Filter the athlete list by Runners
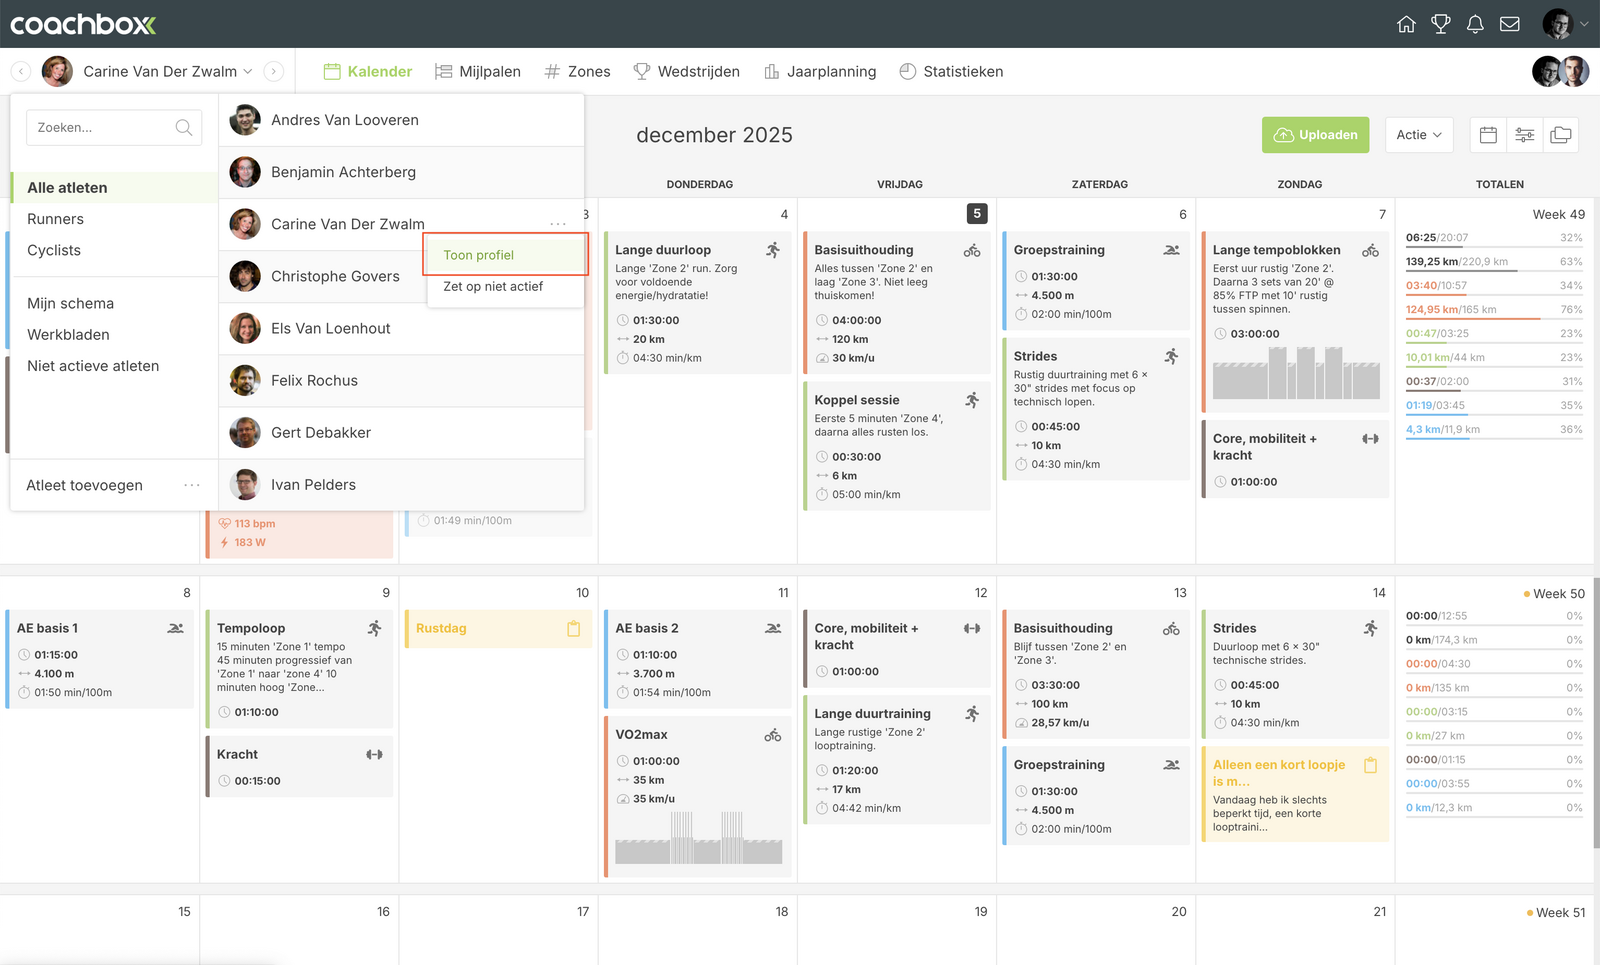This screenshot has height=965, width=1600. [x=56, y=219]
